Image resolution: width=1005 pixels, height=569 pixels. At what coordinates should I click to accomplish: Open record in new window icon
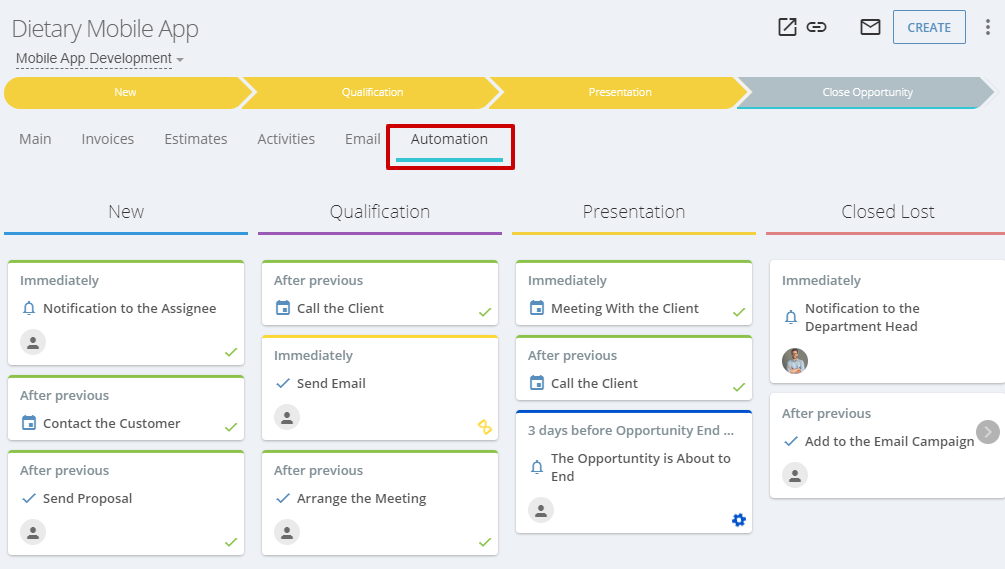coord(787,27)
